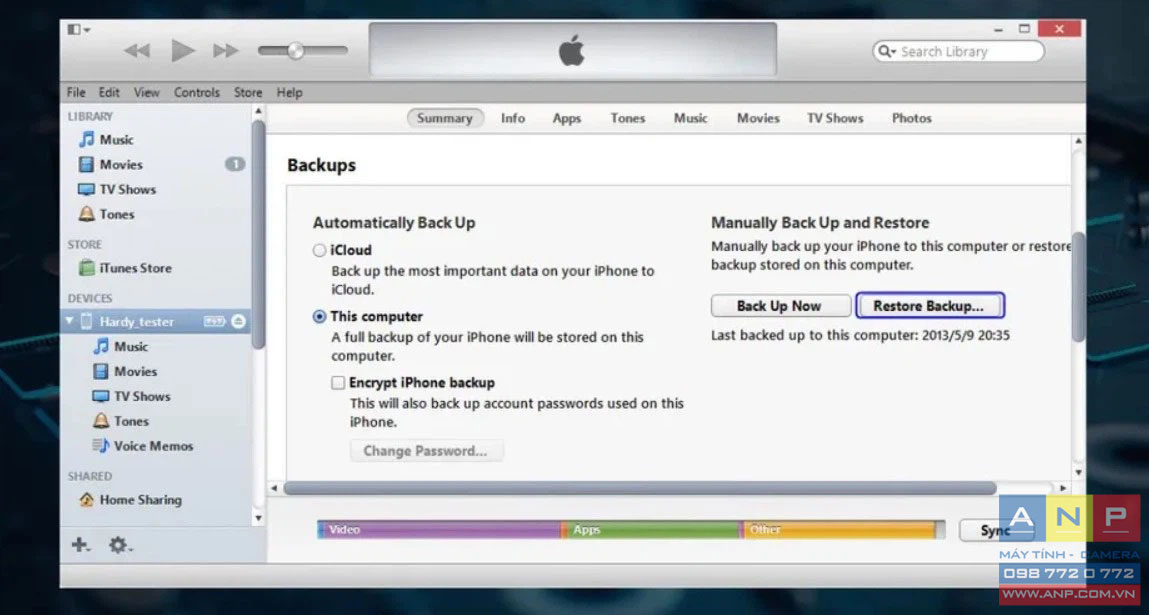Switch to the Photos tab
Image resolution: width=1149 pixels, height=615 pixels.
[x=912, y=118]
